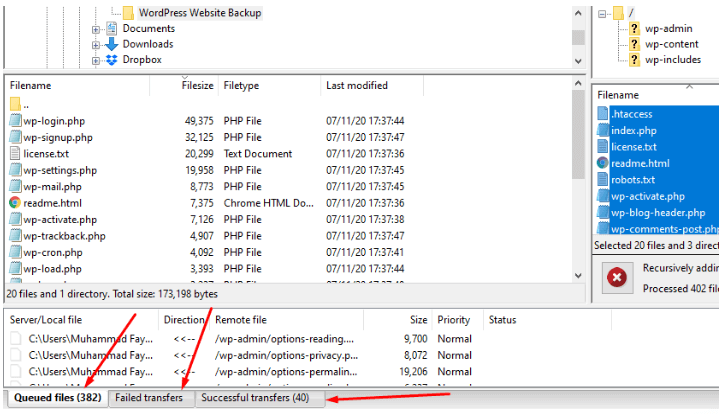Sort local files by Filetype column
The width and height of the screenshot is (719, 414).
coord(270,86)
